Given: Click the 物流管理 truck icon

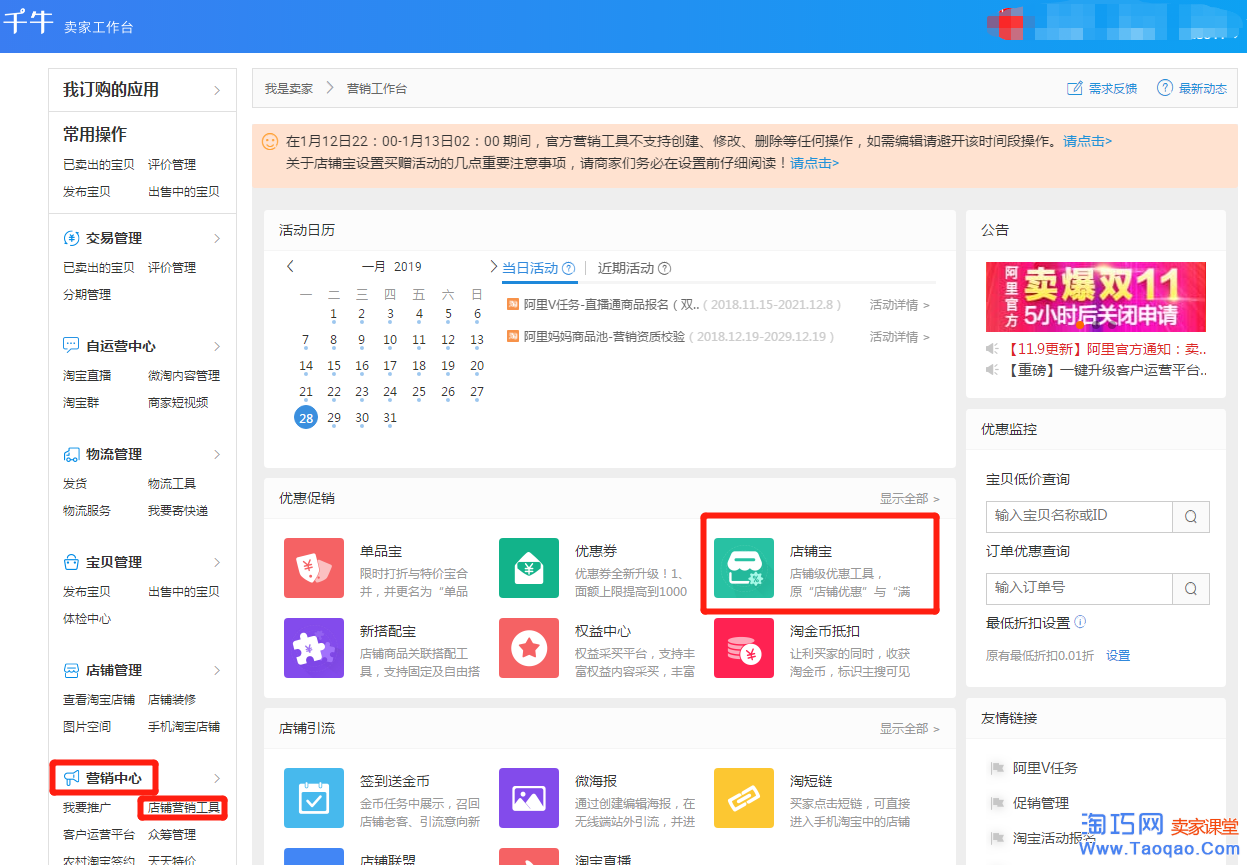Looking at the screenshot, I should tap(71, 454).
